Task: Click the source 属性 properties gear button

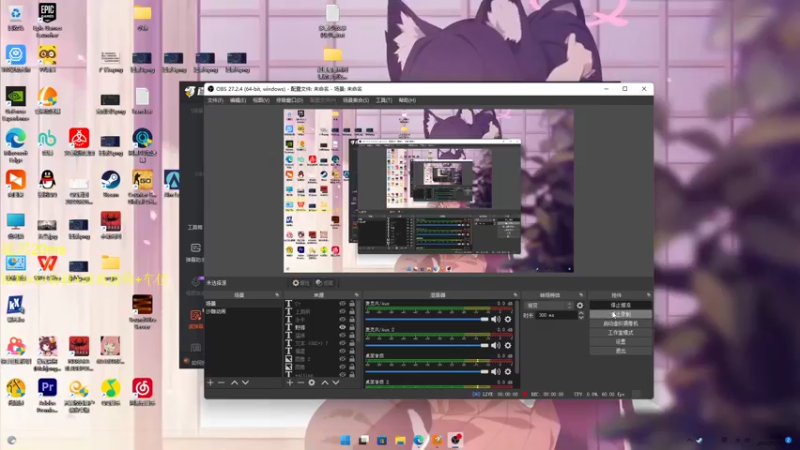Action: click(301, 283)
